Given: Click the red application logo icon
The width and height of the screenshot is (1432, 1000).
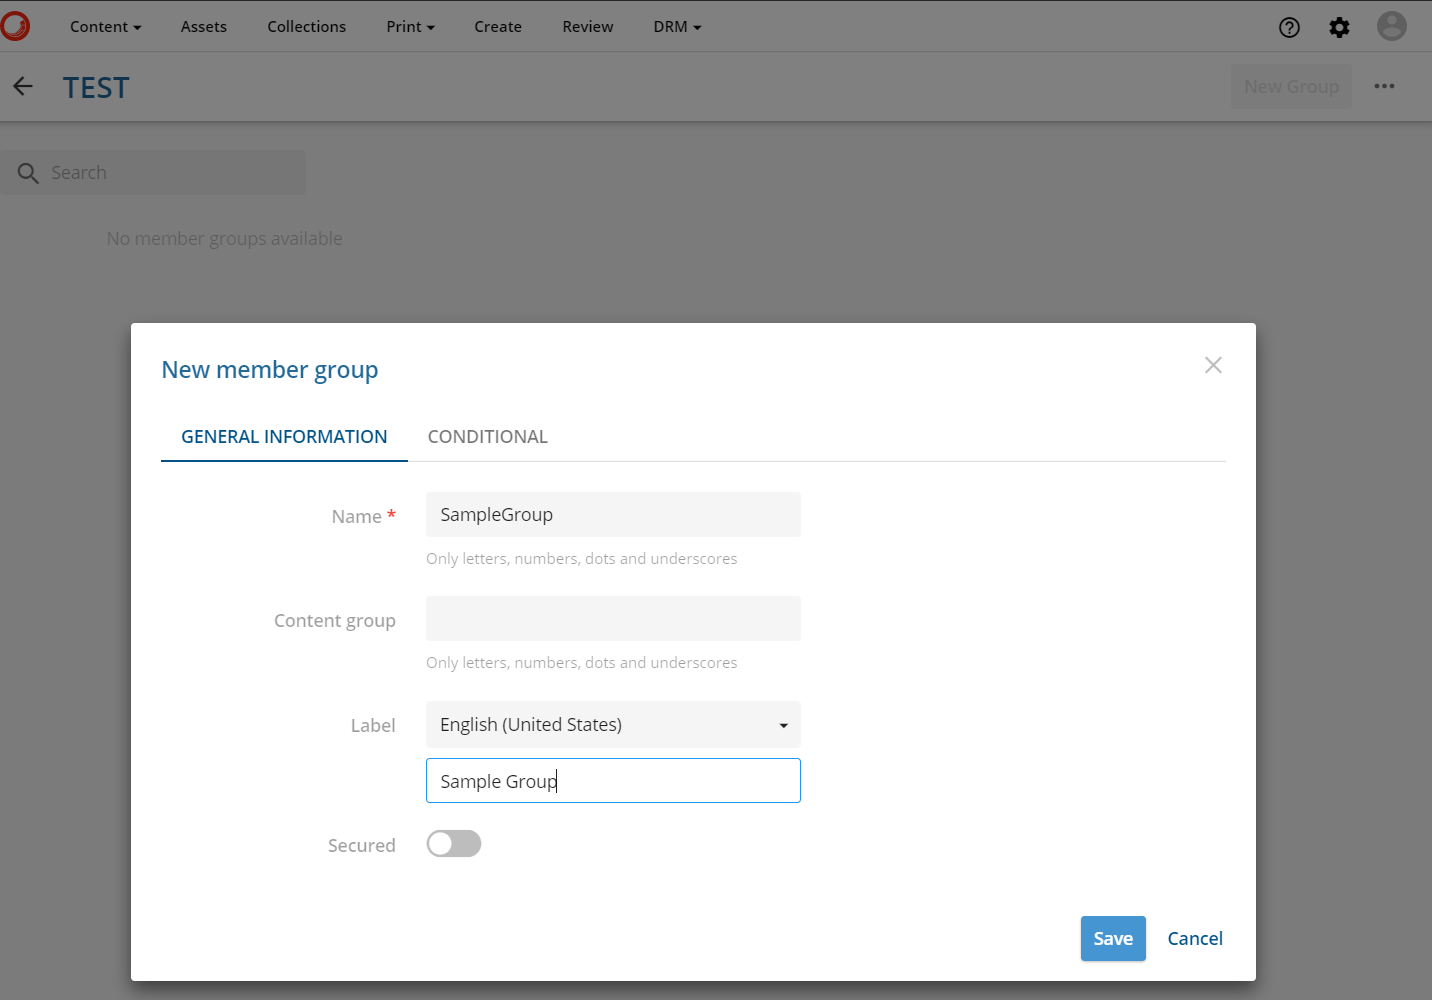Looking at the screenshot, I should (15, 26).
